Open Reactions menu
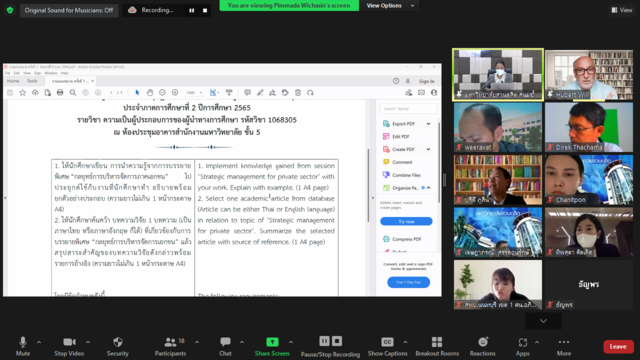 [x=482, y=347]
